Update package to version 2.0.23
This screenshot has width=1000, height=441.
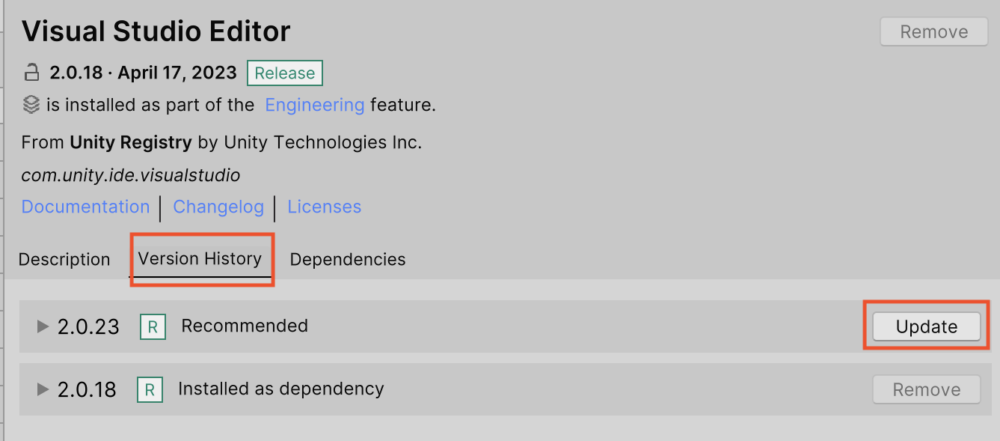coord(926,327)
